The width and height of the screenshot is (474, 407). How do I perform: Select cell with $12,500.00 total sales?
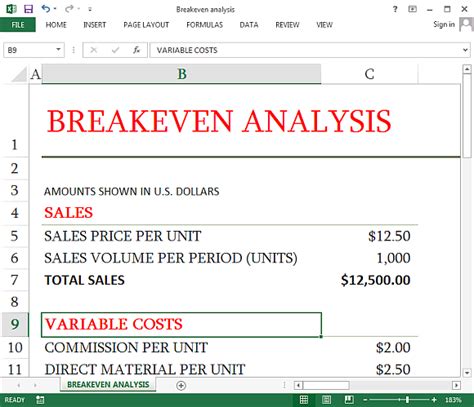coord(369,280)
